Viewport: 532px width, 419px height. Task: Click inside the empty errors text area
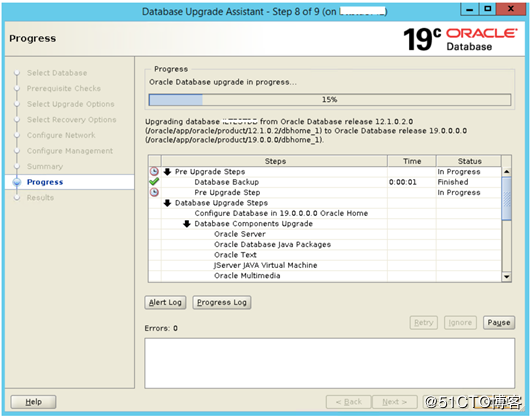329,363
